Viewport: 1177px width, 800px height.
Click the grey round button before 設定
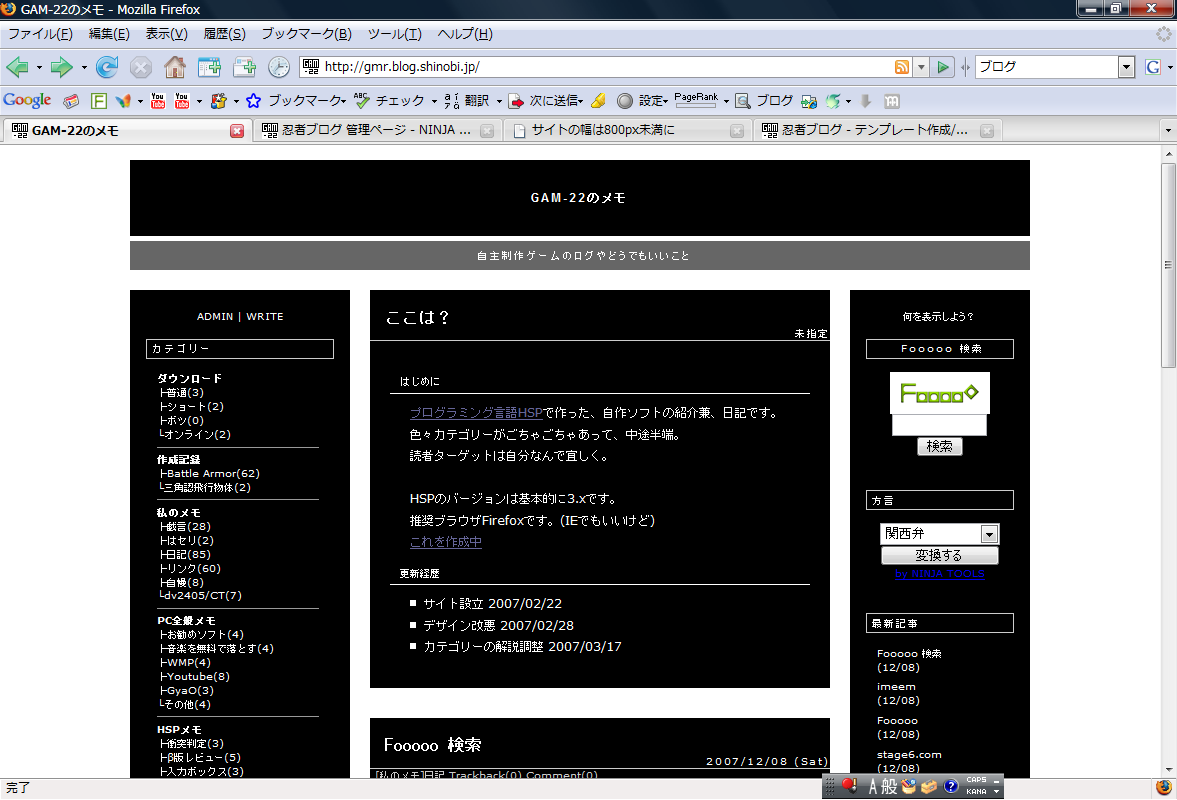pyautogui.click(x=625, y=101)
